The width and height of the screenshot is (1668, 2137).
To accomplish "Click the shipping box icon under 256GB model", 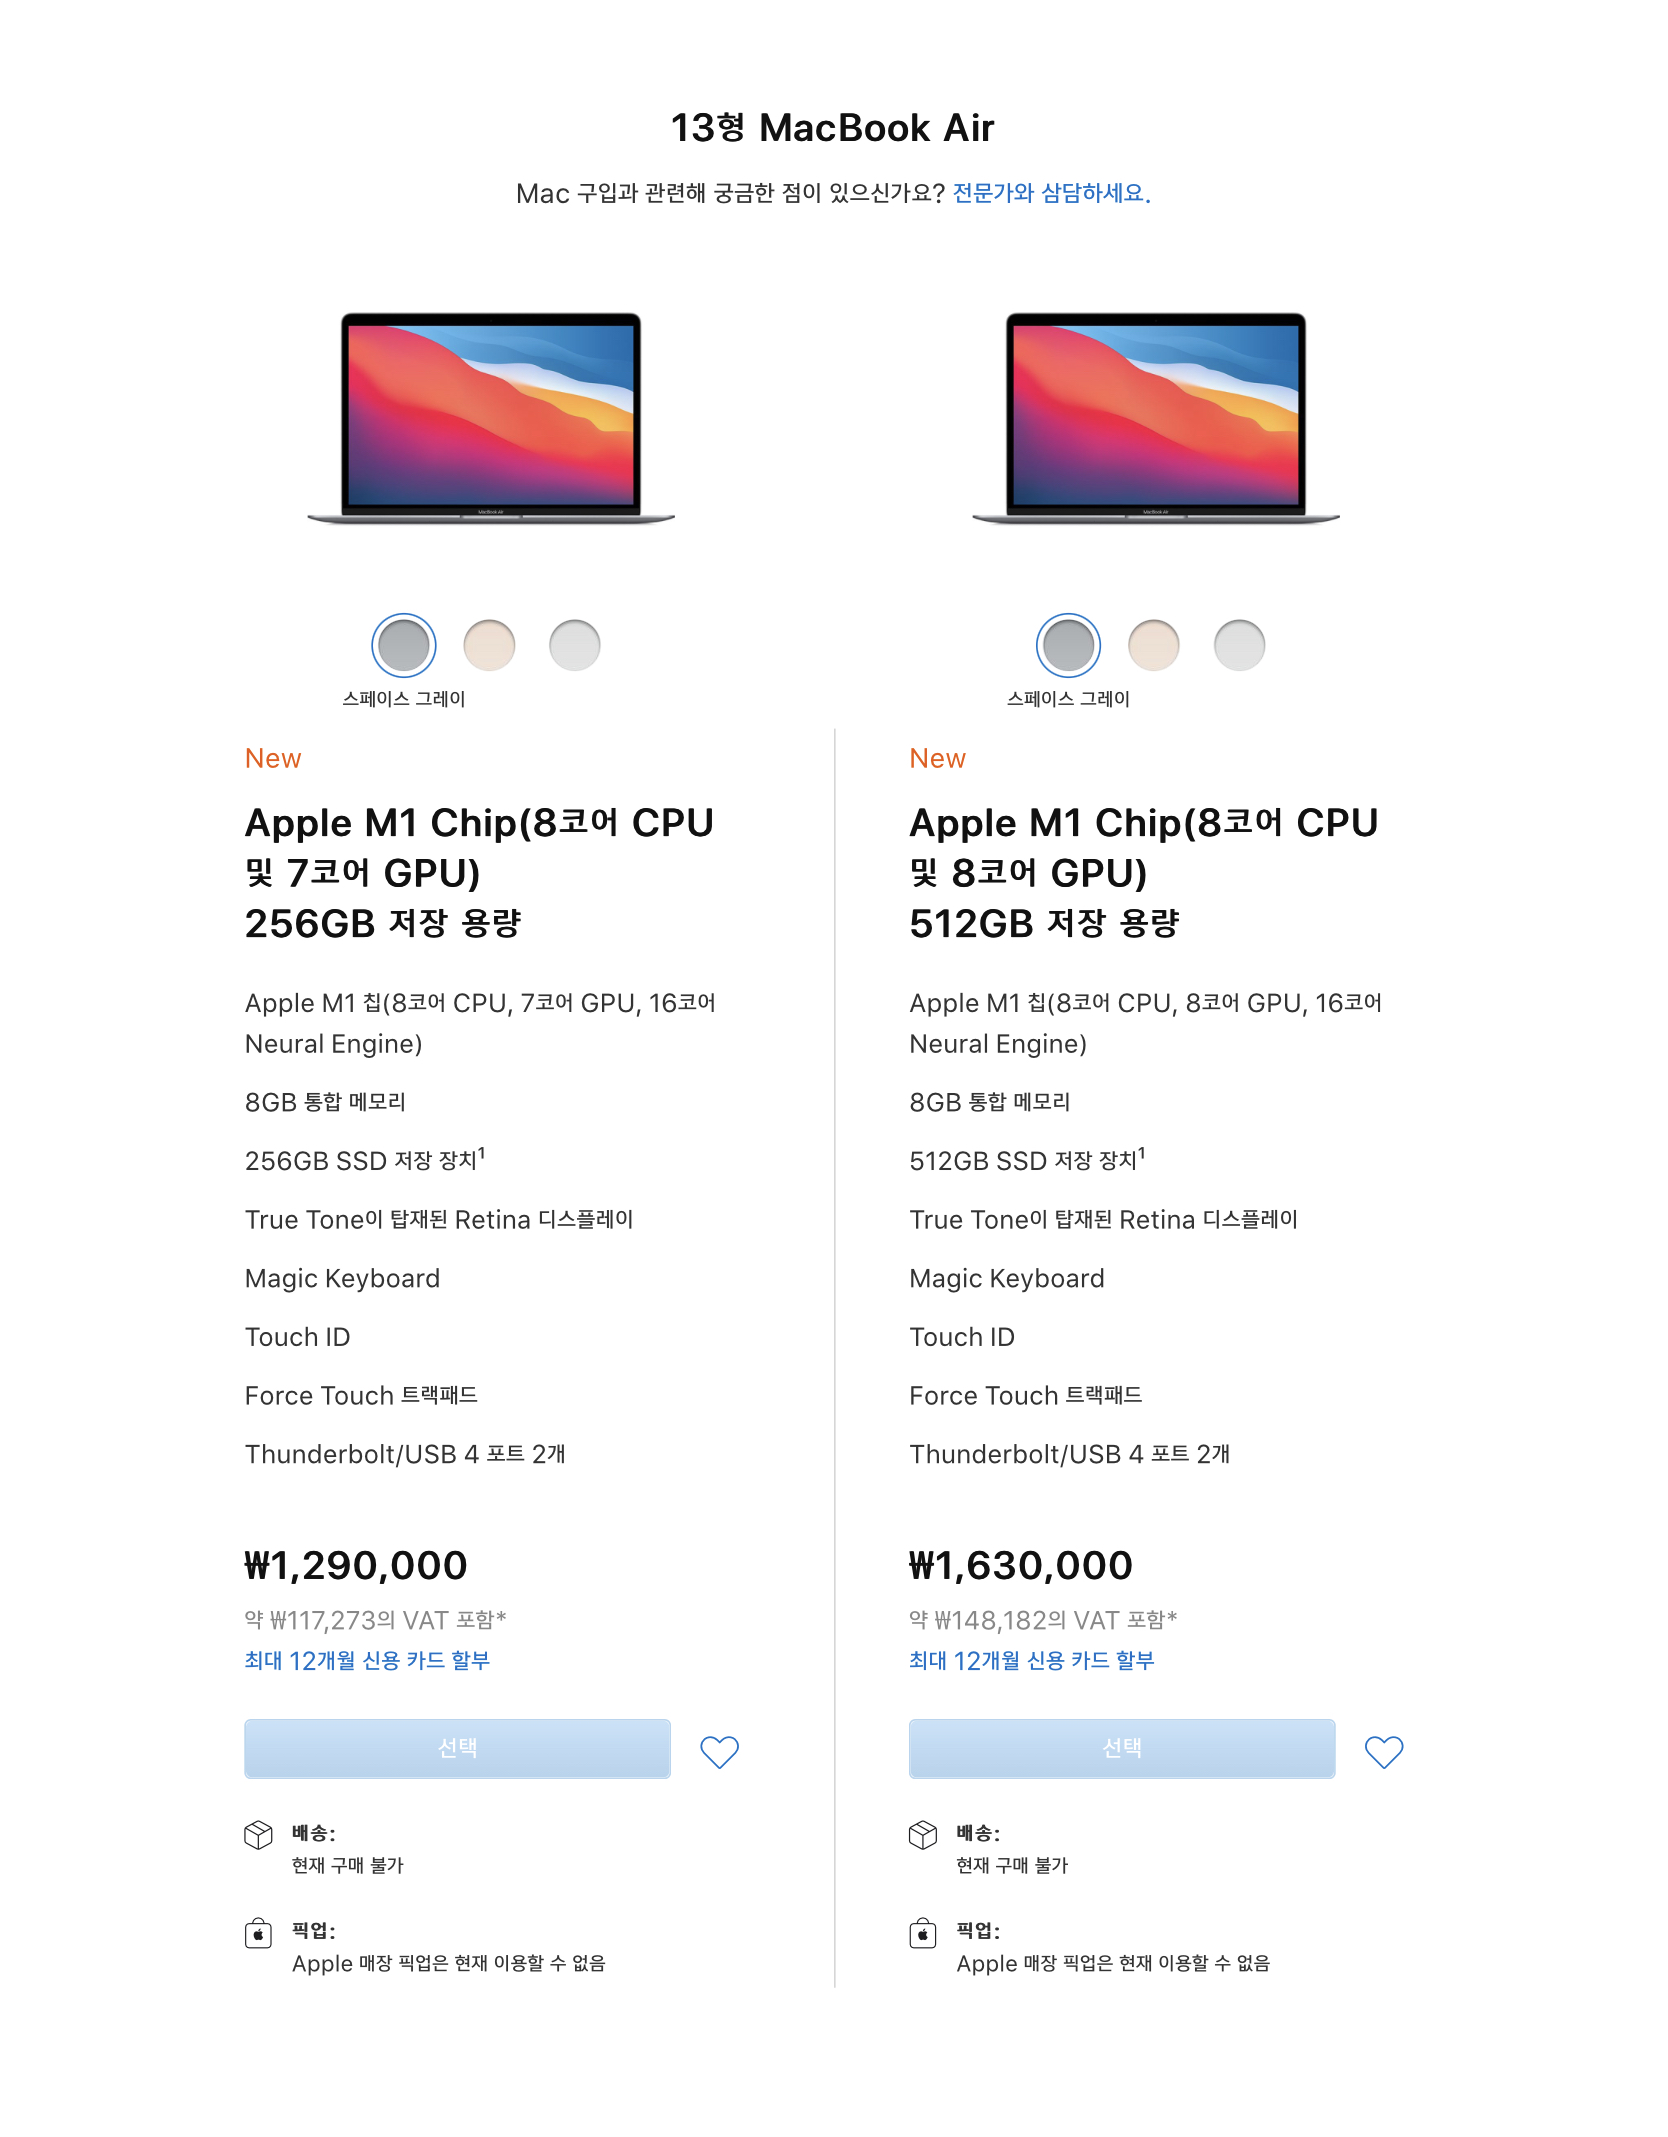I will click(258, 1835).
